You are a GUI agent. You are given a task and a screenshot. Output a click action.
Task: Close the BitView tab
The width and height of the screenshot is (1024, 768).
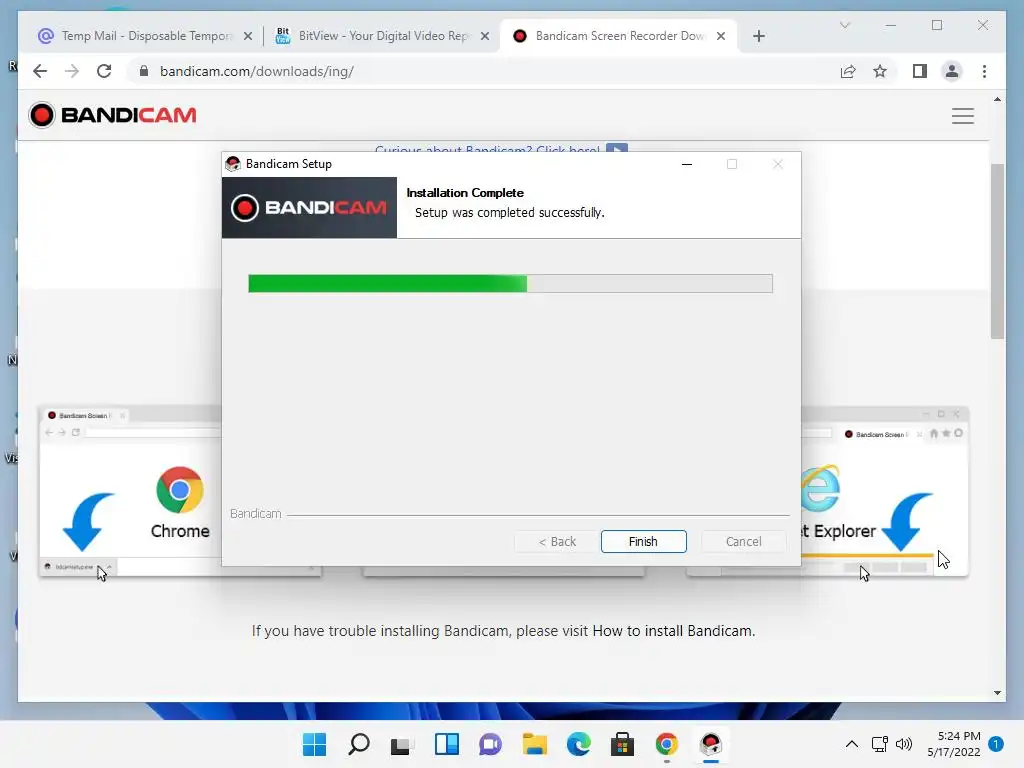point(485,37)
